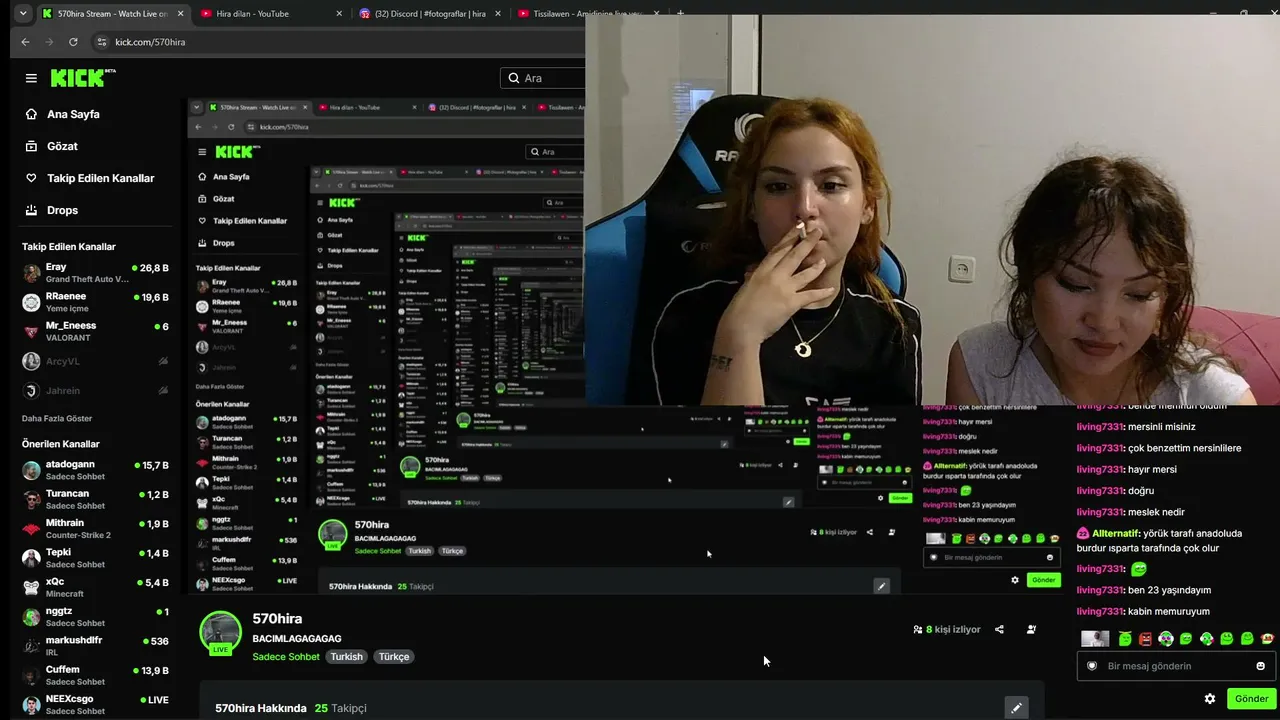The height and width of the screenshot is (720, 1280).
Task: Click the xQc channel avatar in left sidebar
Action: click(x=31, y=587)
